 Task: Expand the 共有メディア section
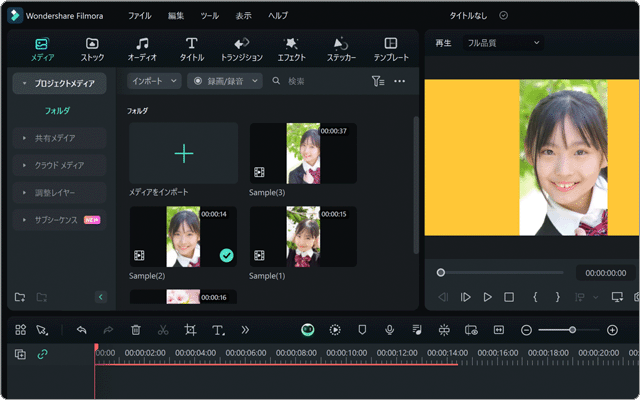pos(60,138)
